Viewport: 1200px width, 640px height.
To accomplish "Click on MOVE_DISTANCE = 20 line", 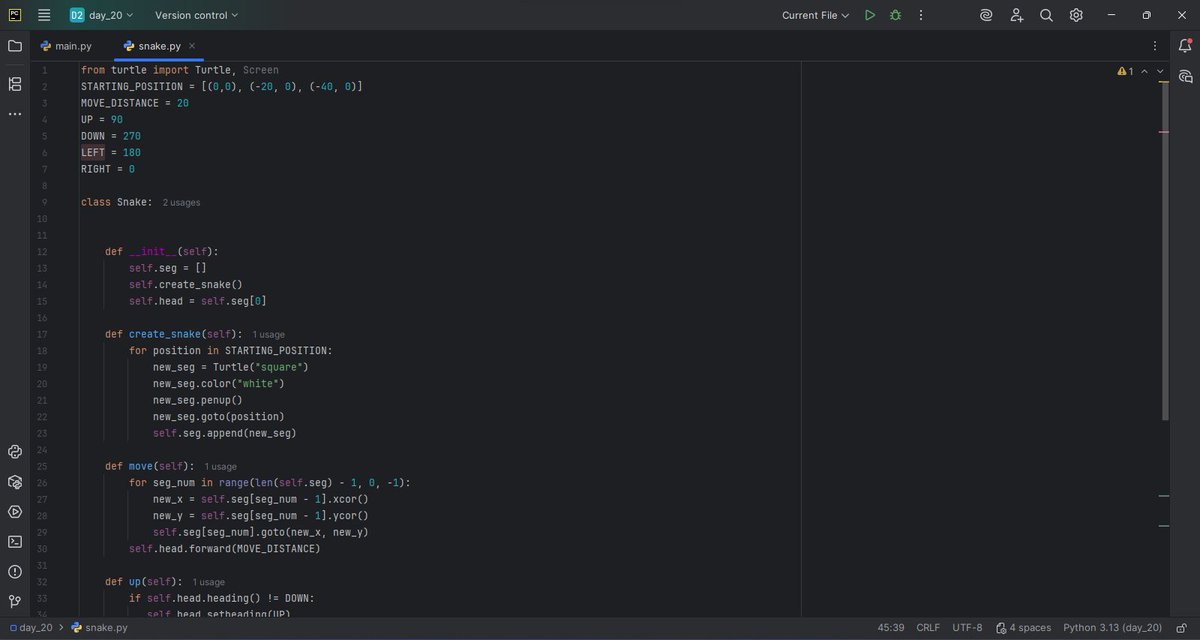I will click(135, 103).
